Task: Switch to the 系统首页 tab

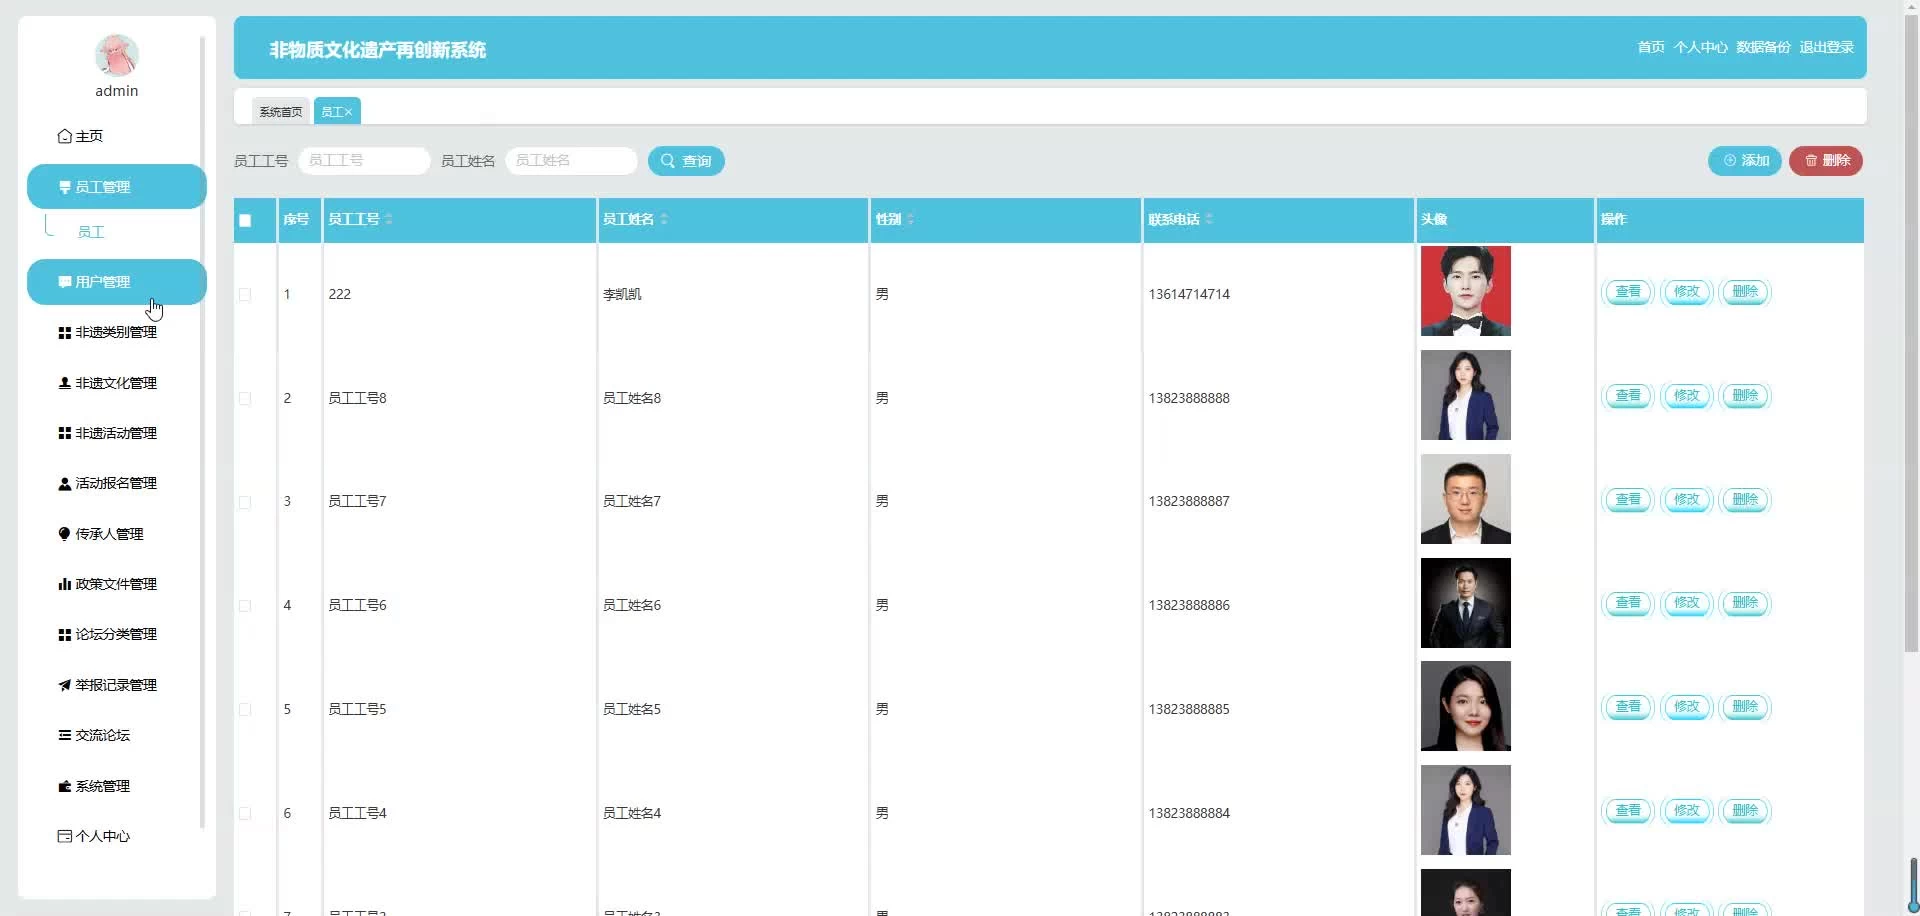Action: (281, 112)
